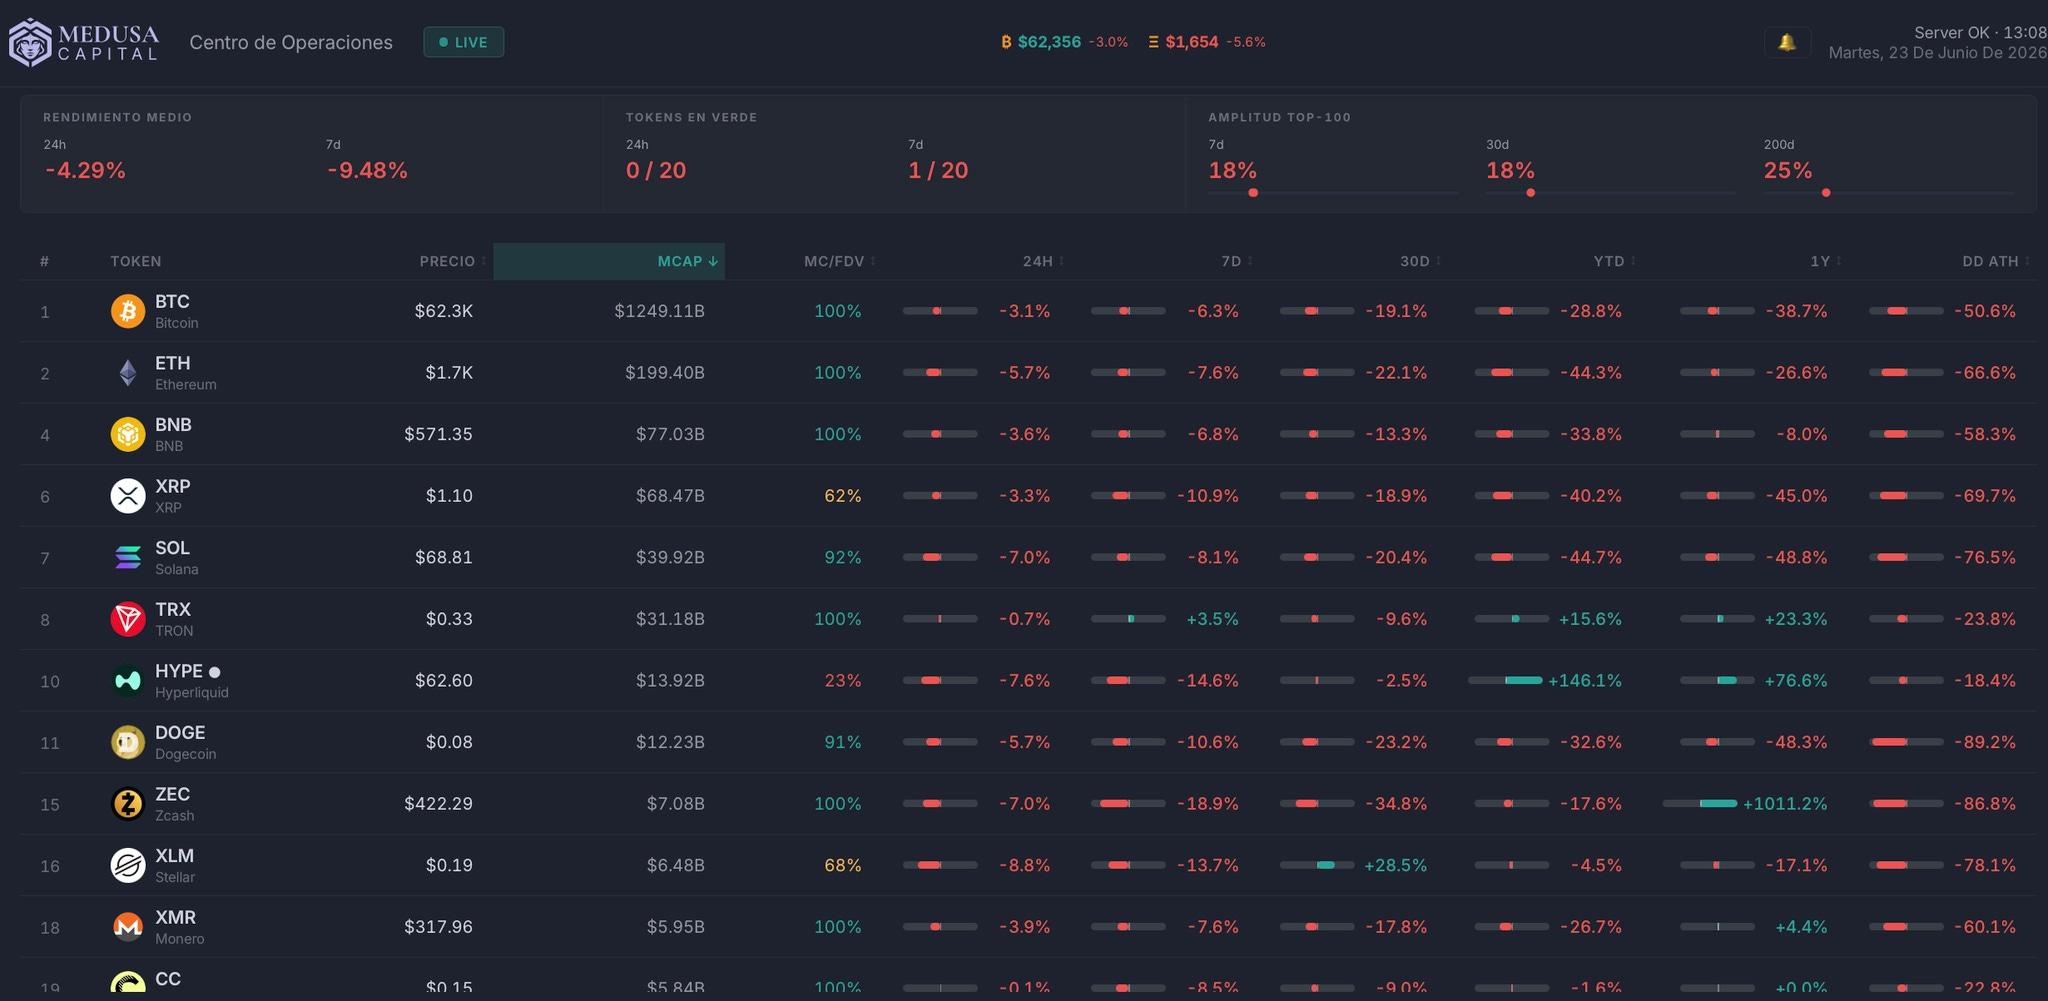2048x1001 pixels.
Task: Click the Zcash token icon
Action: pyautogui.click(x=128, y=803)
